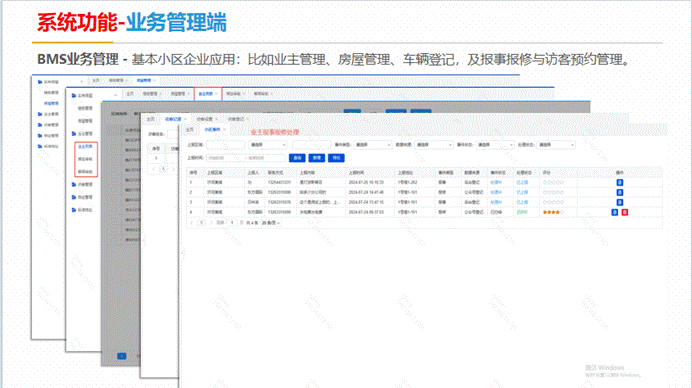Open the 处理状态 dropdown

pos(556,145)
